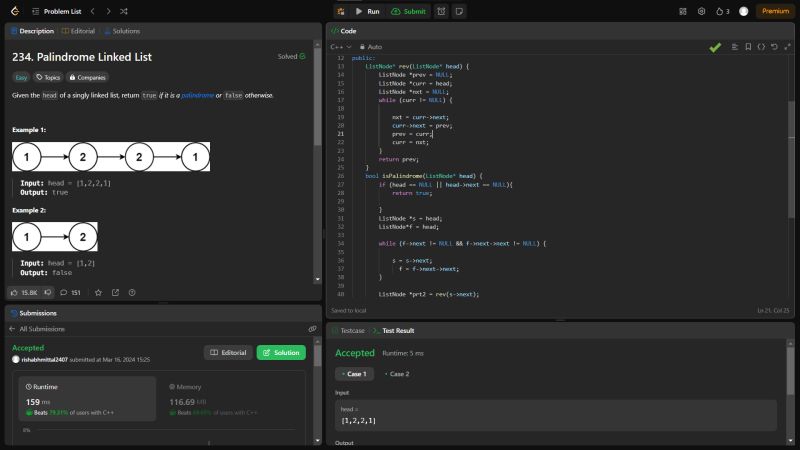Switch to the Solutions tab
800x450 pixels.
tap(122, 31)
